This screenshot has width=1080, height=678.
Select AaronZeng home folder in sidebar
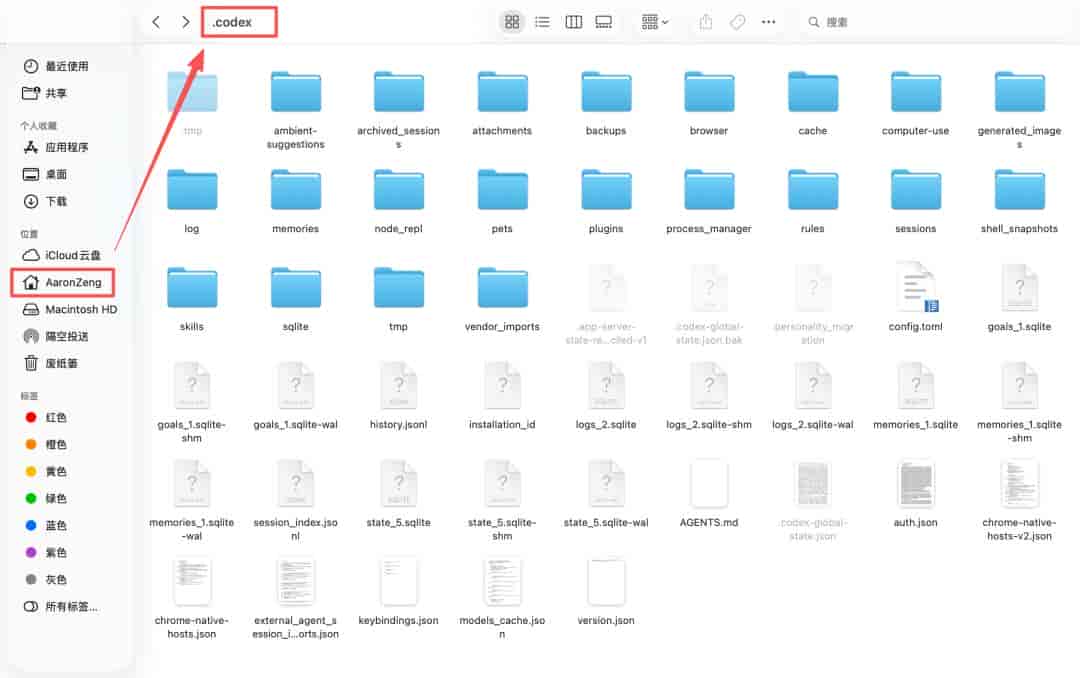pyautogui.click(x=62, y=282)
